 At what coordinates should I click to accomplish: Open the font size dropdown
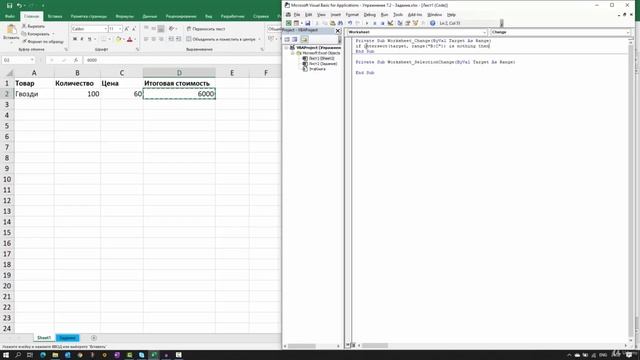(120, 29)
